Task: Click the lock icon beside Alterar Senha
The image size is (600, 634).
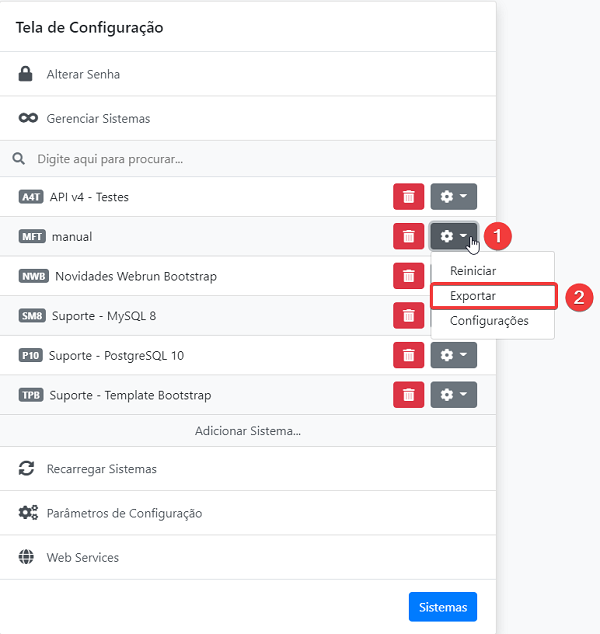Action: (27, 74)
